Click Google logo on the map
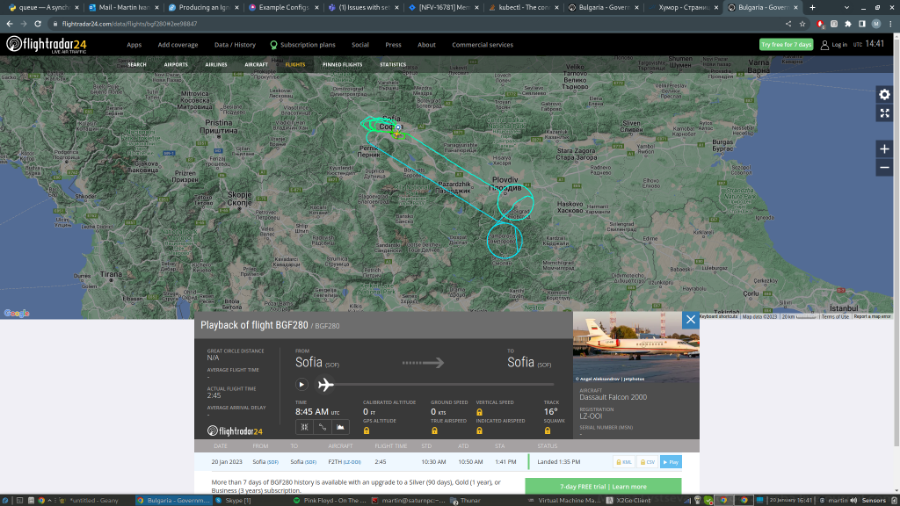The height and width of the screenshot is (506, 900). (17, 313)
